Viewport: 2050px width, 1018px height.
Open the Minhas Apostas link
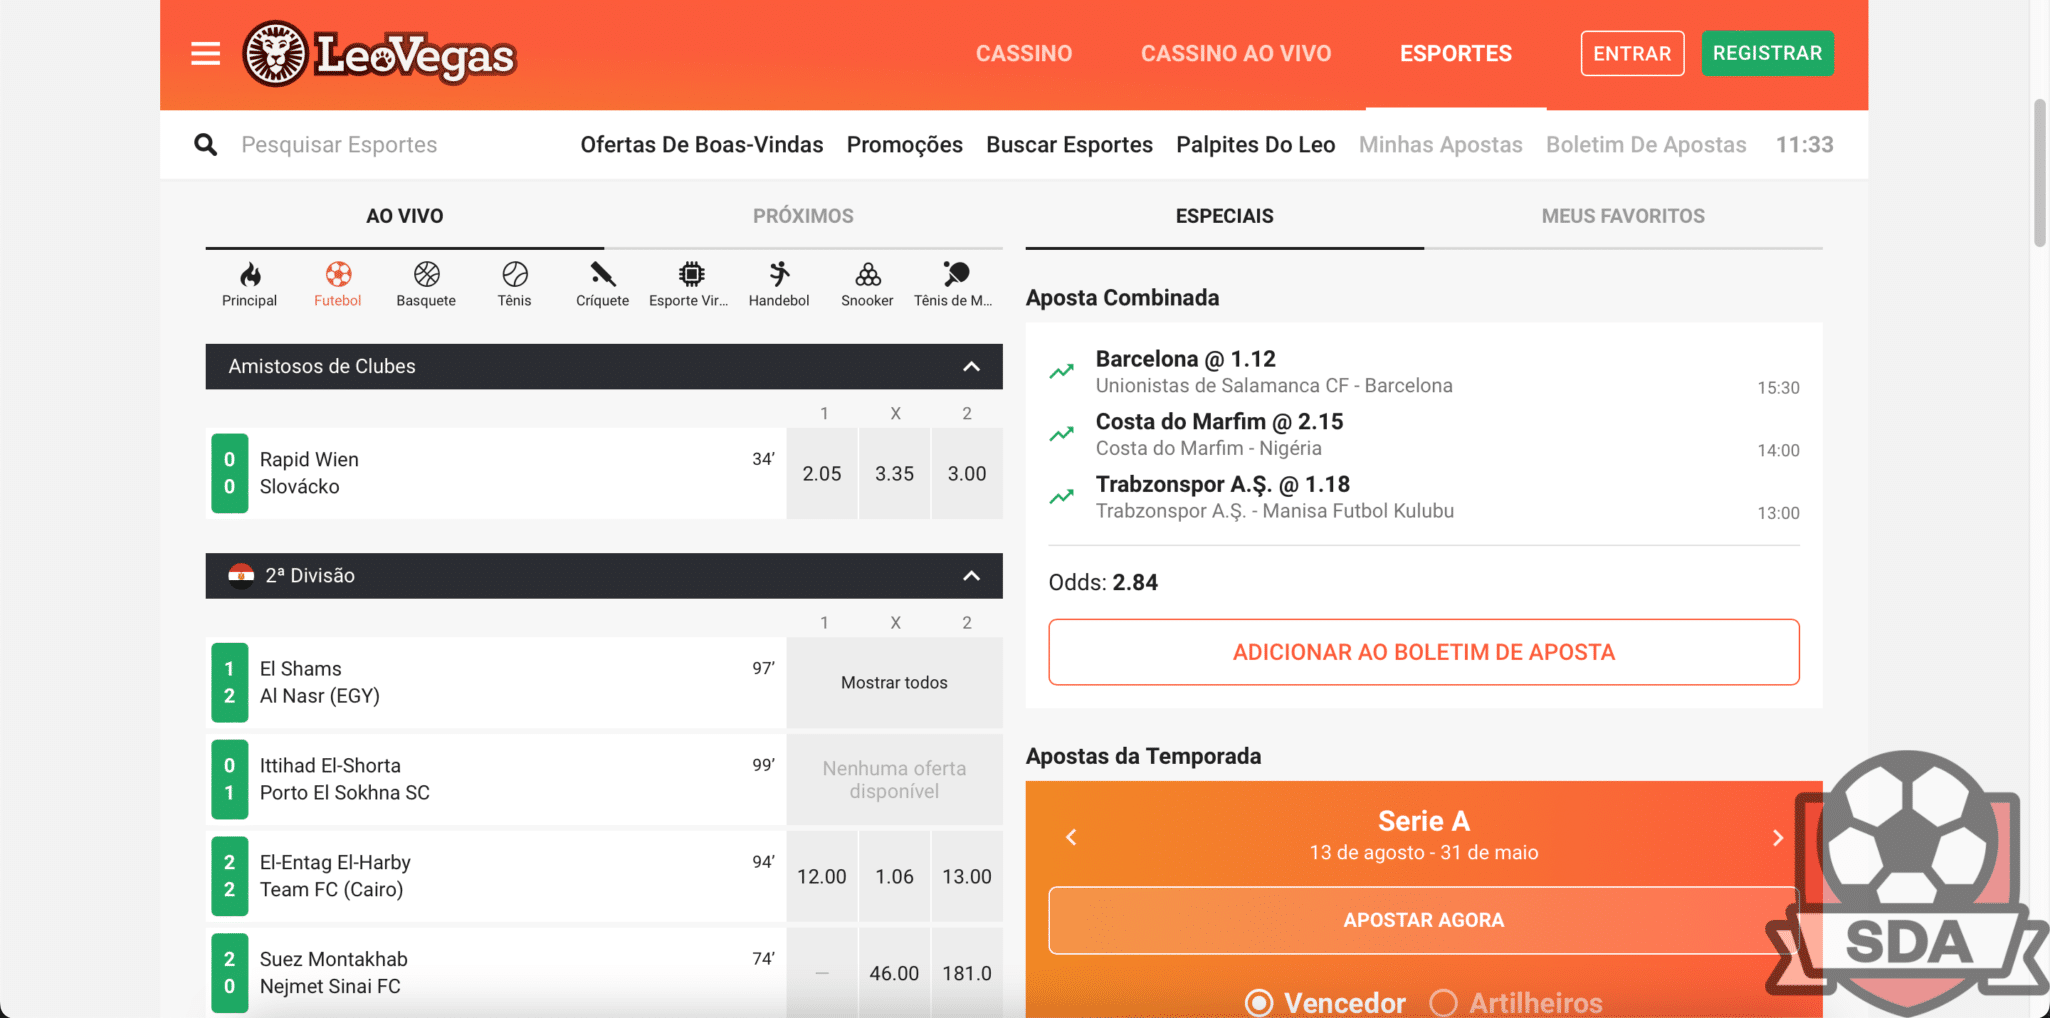pos(1440,145)
